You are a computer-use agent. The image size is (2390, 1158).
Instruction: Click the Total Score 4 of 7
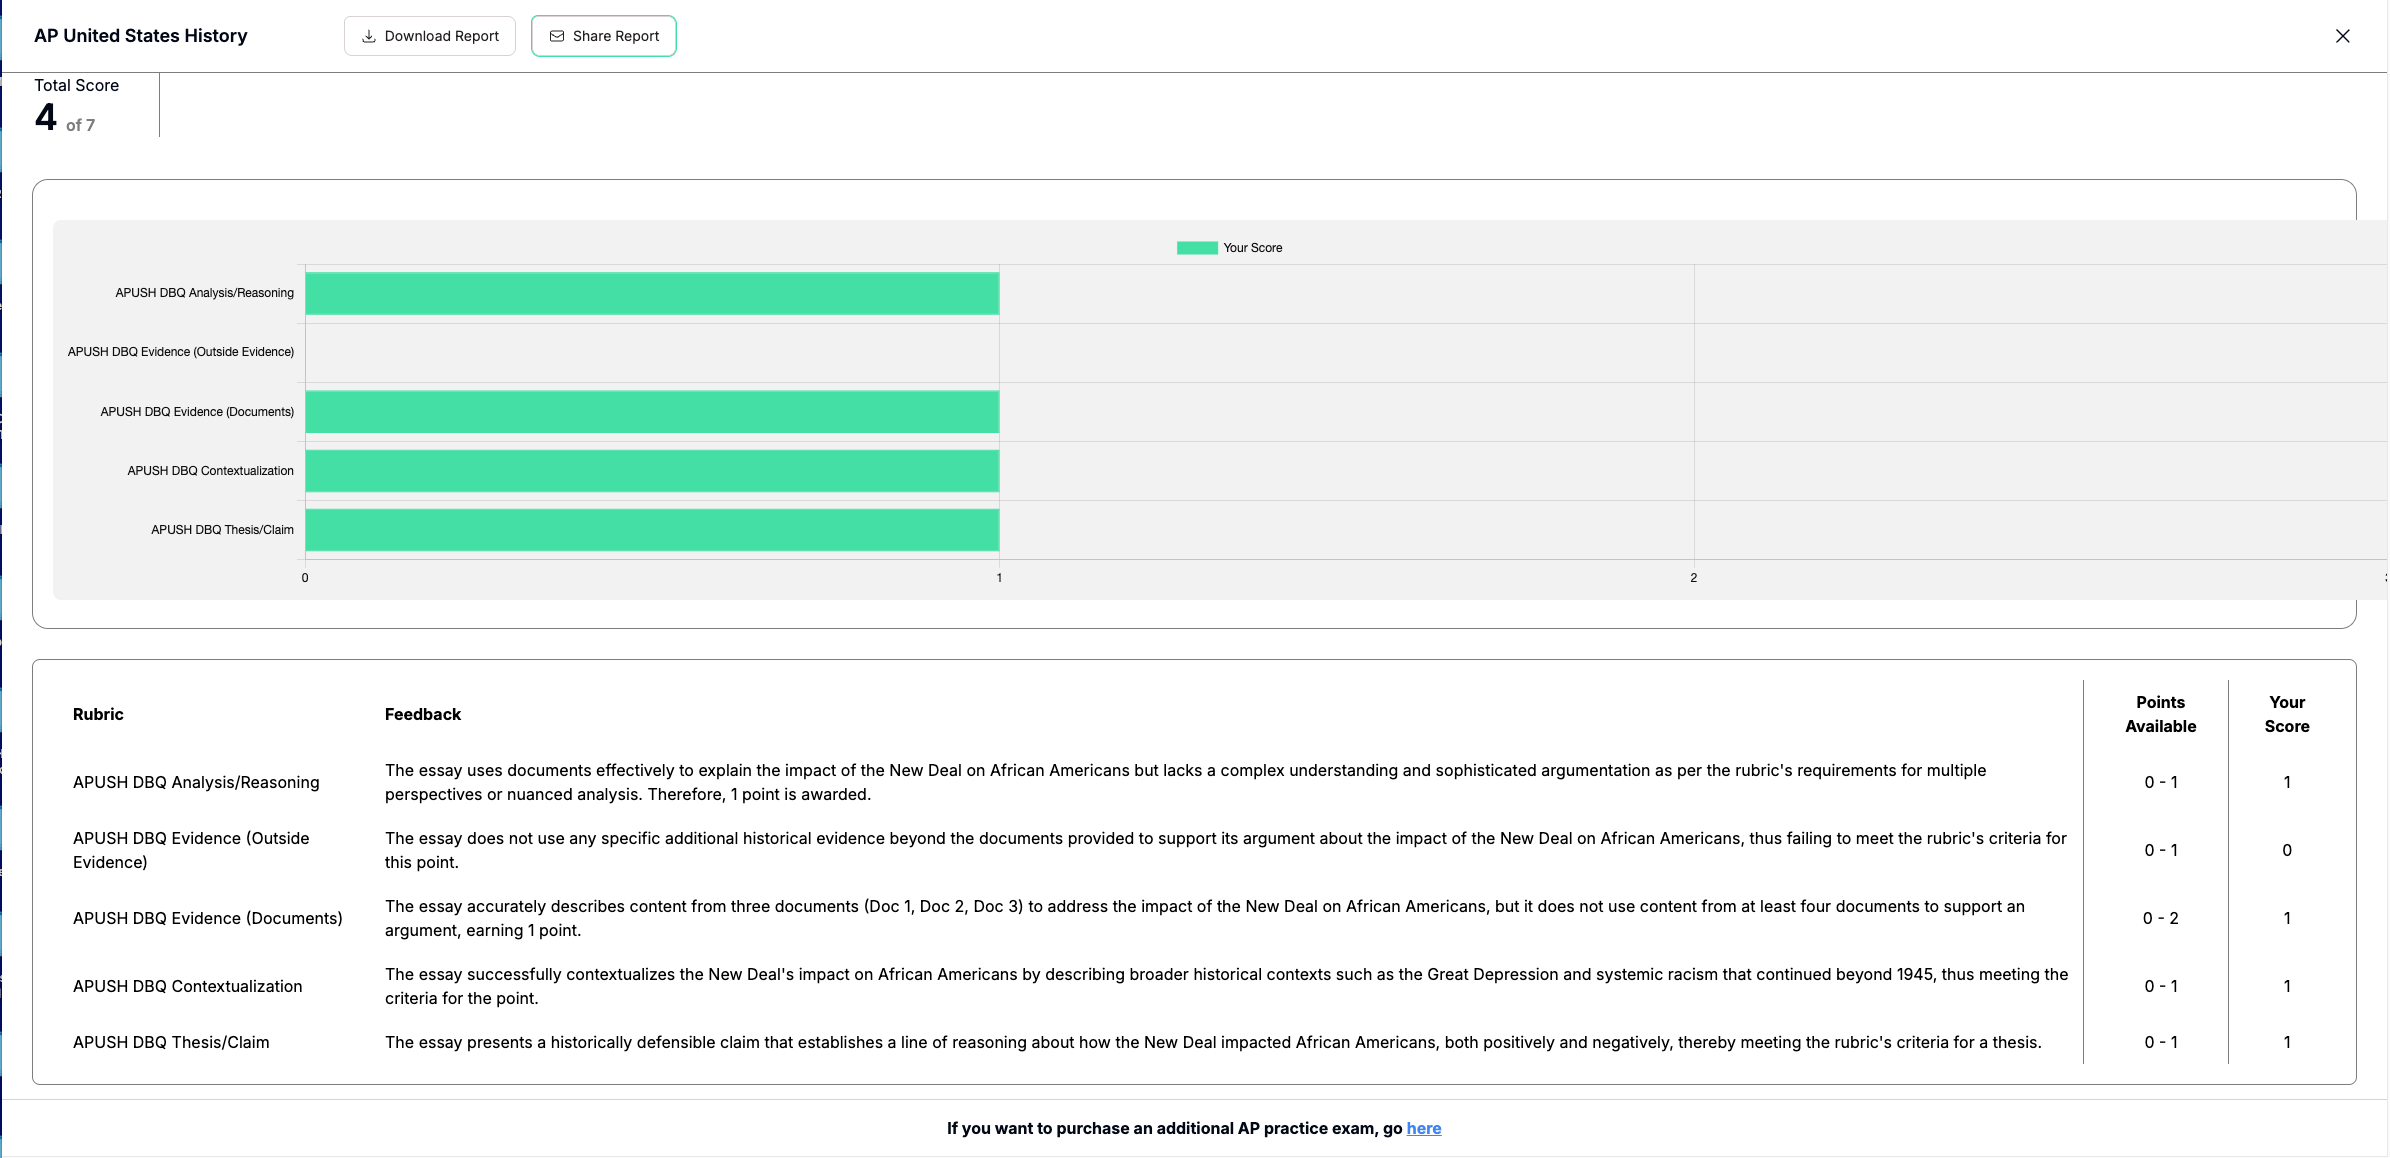point(66,118)
